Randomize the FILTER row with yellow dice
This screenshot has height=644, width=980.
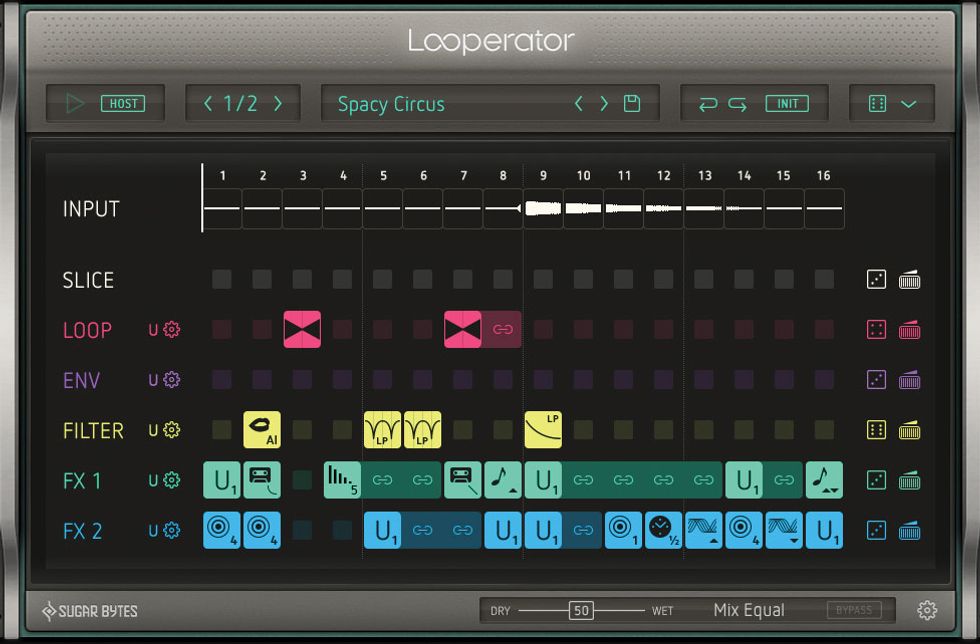point(876,430)
